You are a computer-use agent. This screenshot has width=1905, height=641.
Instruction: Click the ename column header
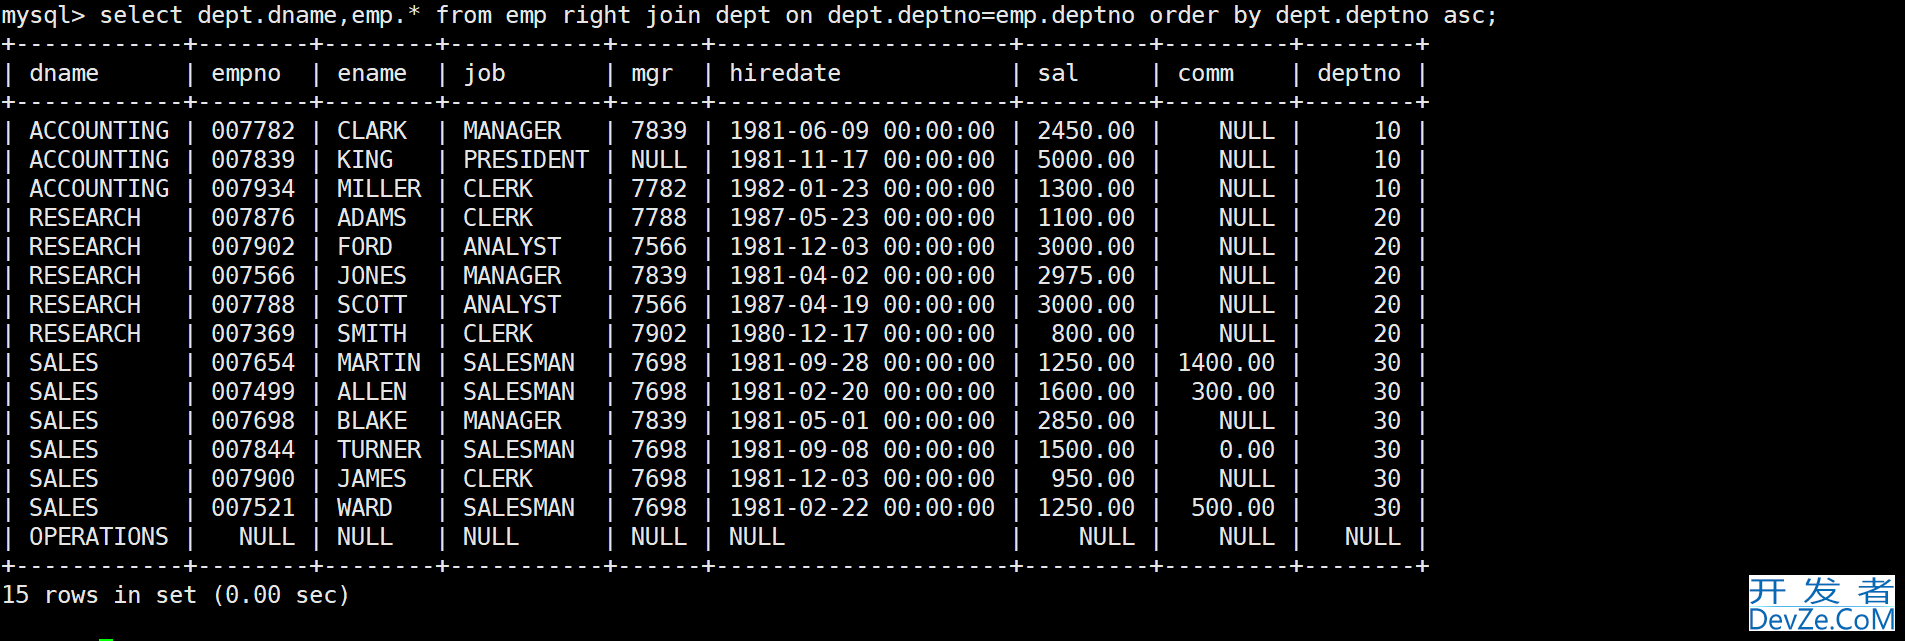click(x=372, y=73)
